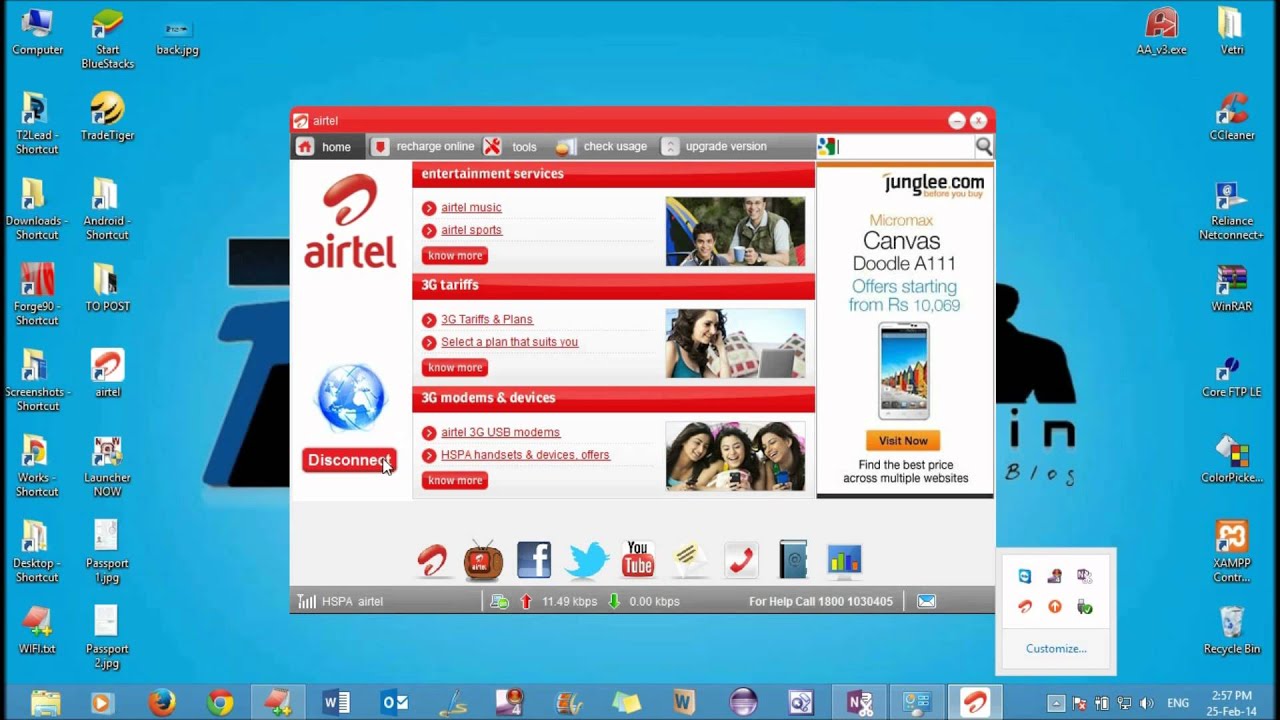Click airtel icon in tray overflow
This screenshot has width=1280, height=720.
coord(1025,607)
